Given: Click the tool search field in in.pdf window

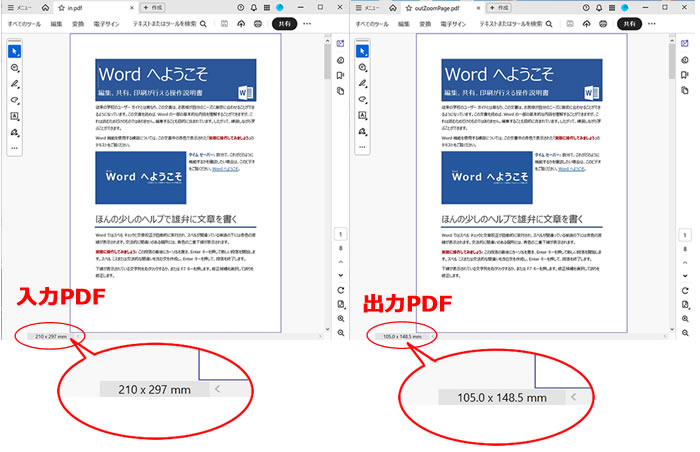Looking at the screenshot, I should point(170,24).
